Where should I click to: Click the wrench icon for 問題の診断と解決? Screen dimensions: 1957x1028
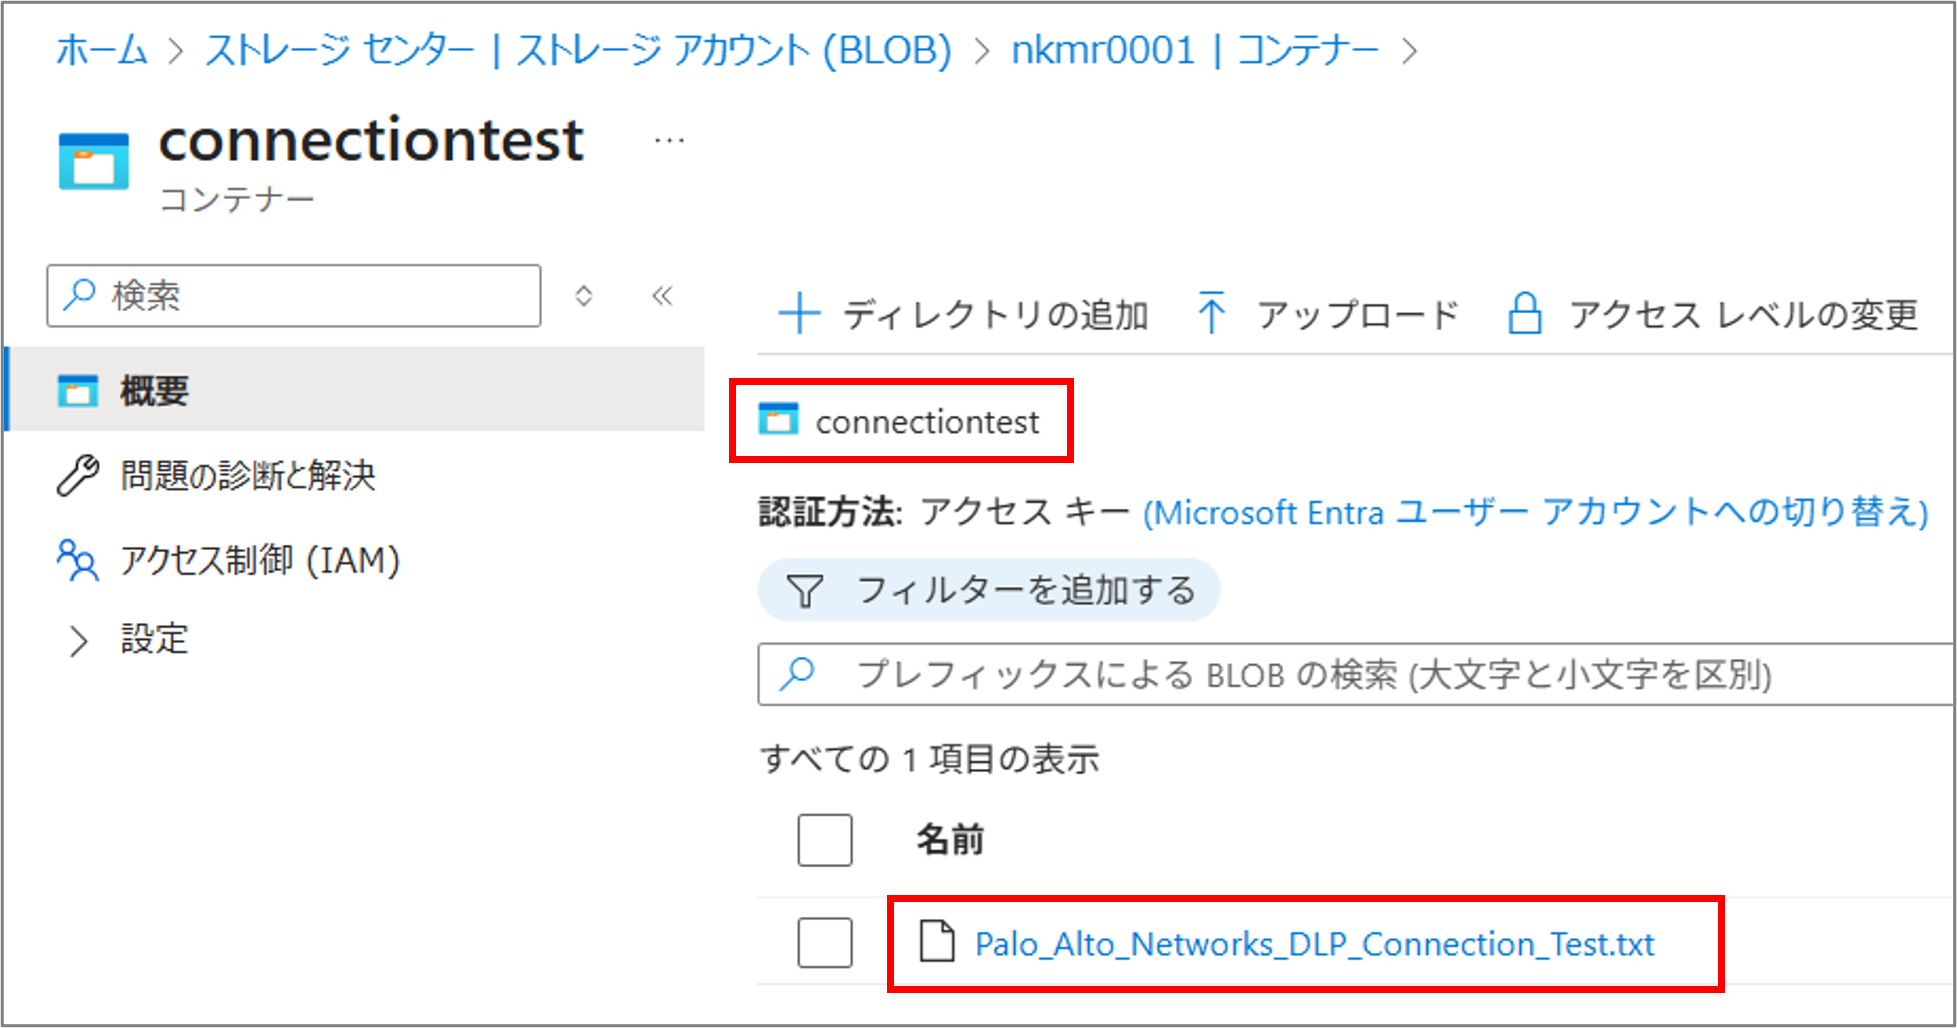[78, 476]
